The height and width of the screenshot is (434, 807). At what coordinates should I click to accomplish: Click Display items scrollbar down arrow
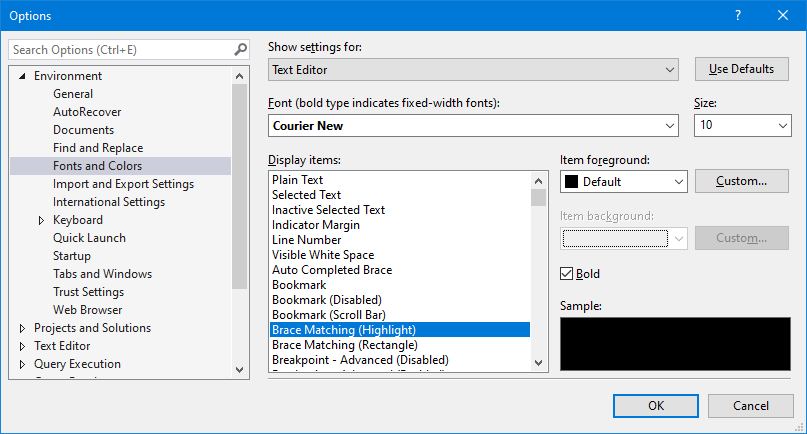[539, 363]
